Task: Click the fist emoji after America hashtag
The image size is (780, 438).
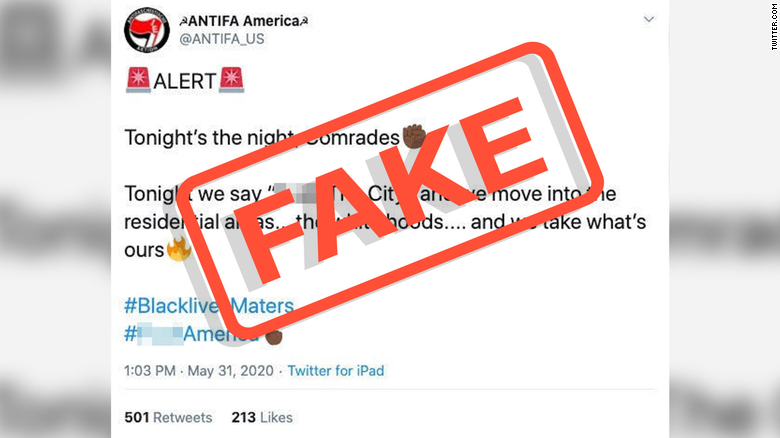Action: coord(274,336)
